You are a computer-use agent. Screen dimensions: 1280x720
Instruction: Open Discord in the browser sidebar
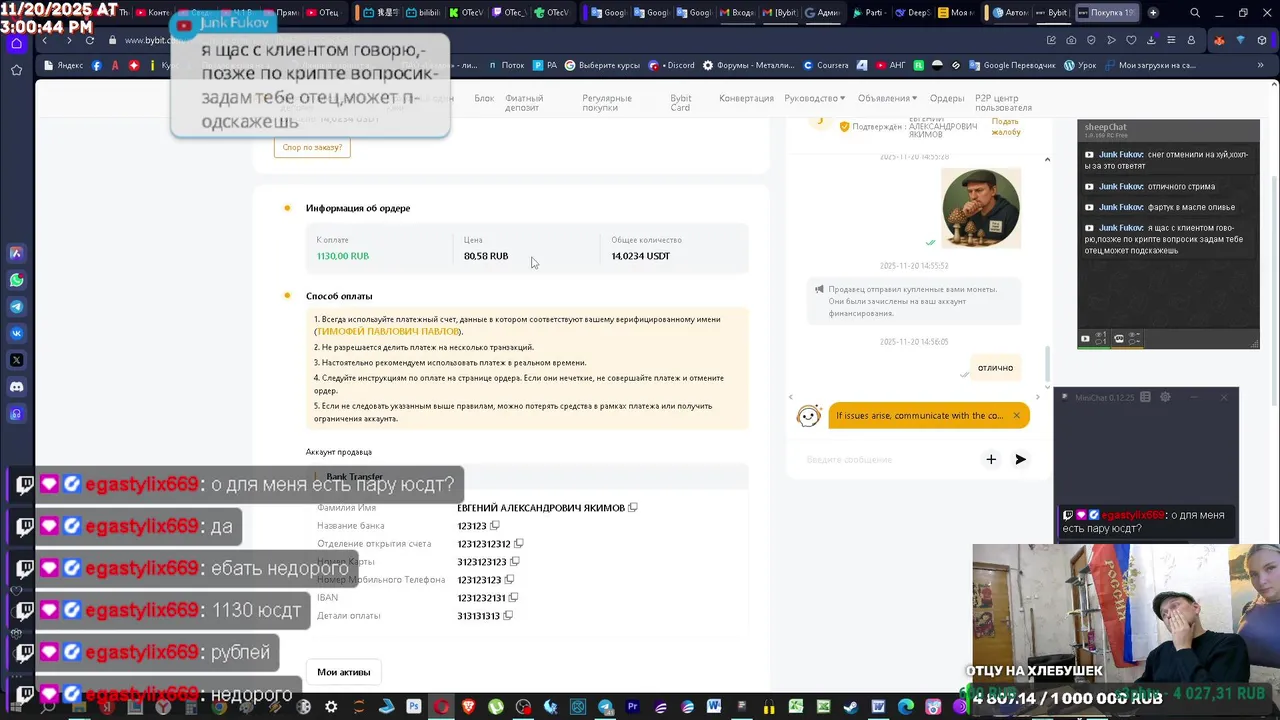pyautogui.click(x=16, y=387)
